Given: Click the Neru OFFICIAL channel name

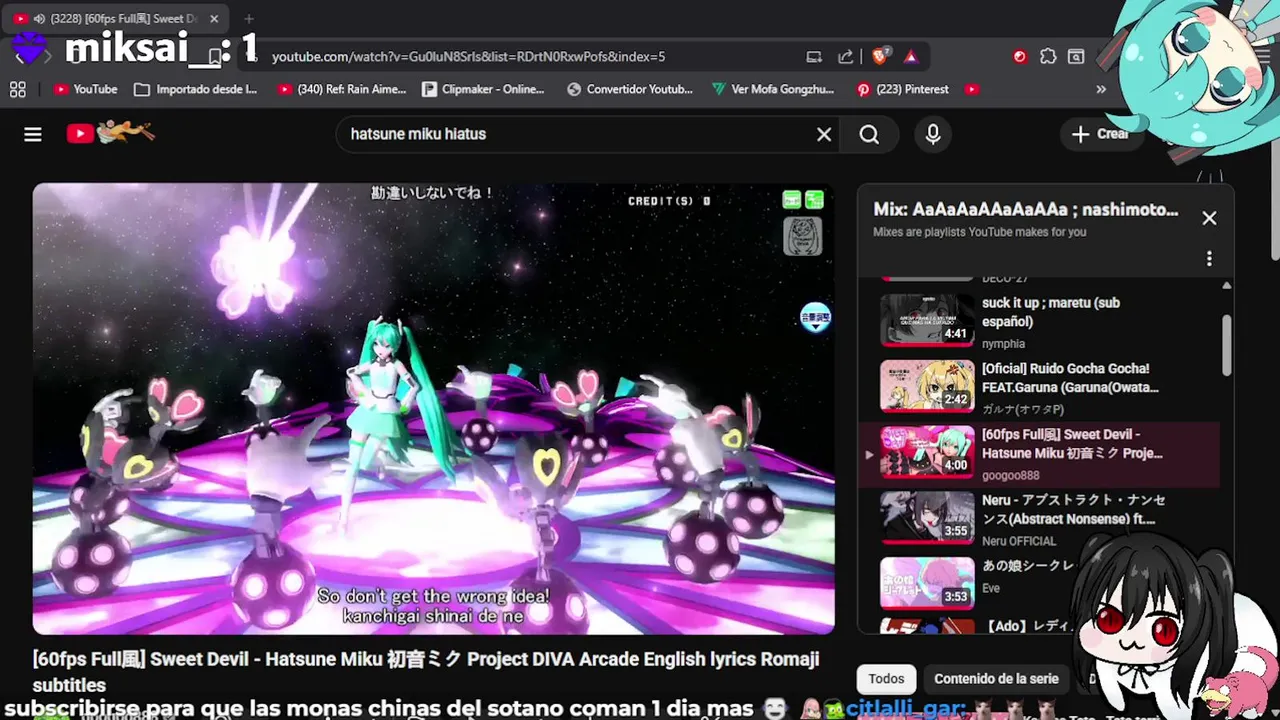Looking at the screenshot, I should click(x=1019, y=541).
